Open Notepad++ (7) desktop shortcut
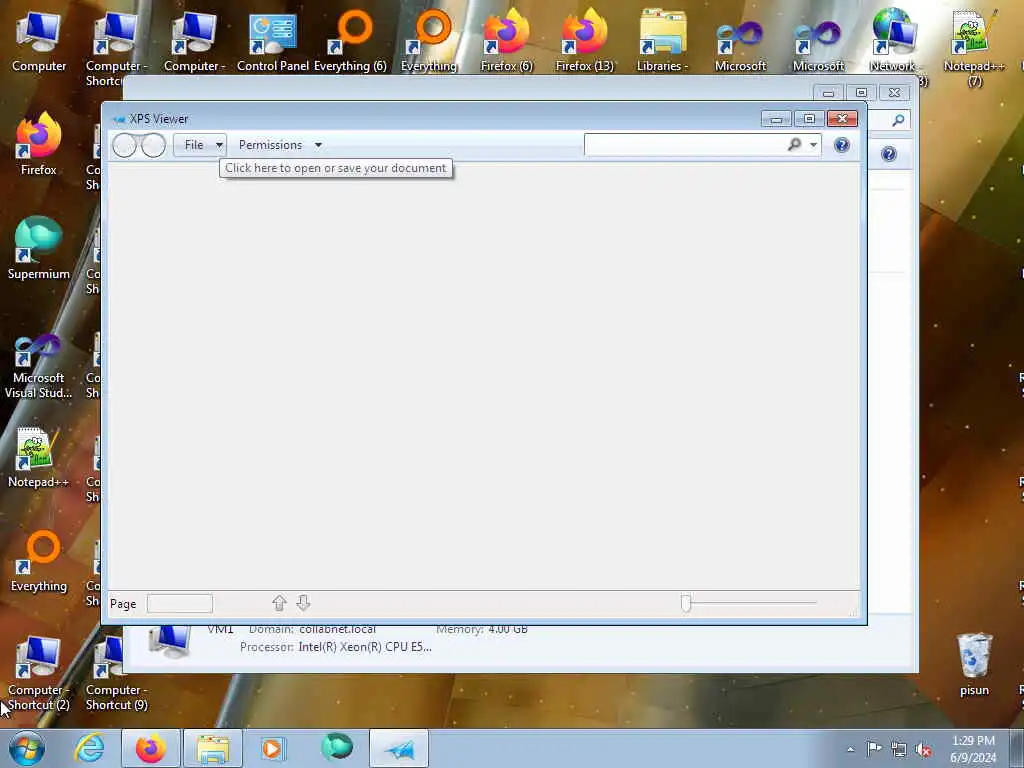 974,48
